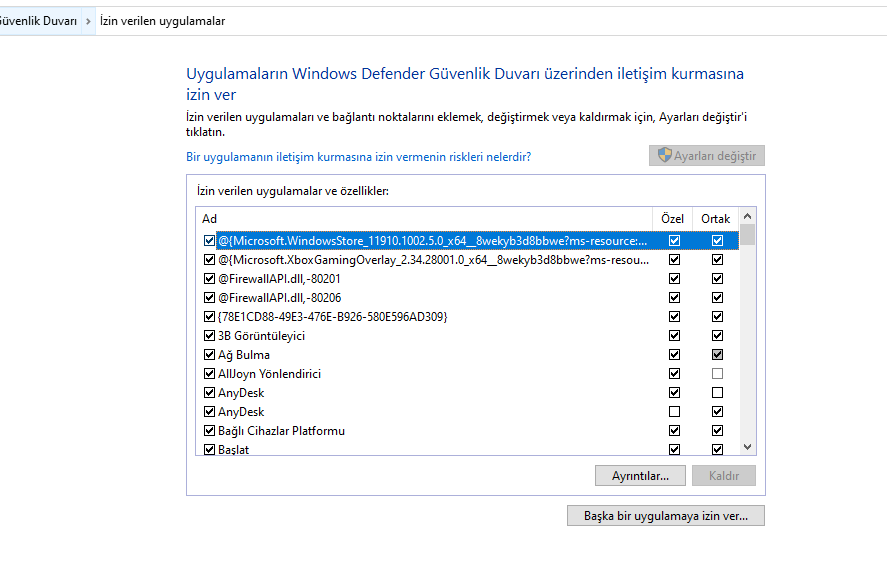Click the shield icon on Ayarları değiştir
This screenshot has height=585, width=887.
click(663, 156)
